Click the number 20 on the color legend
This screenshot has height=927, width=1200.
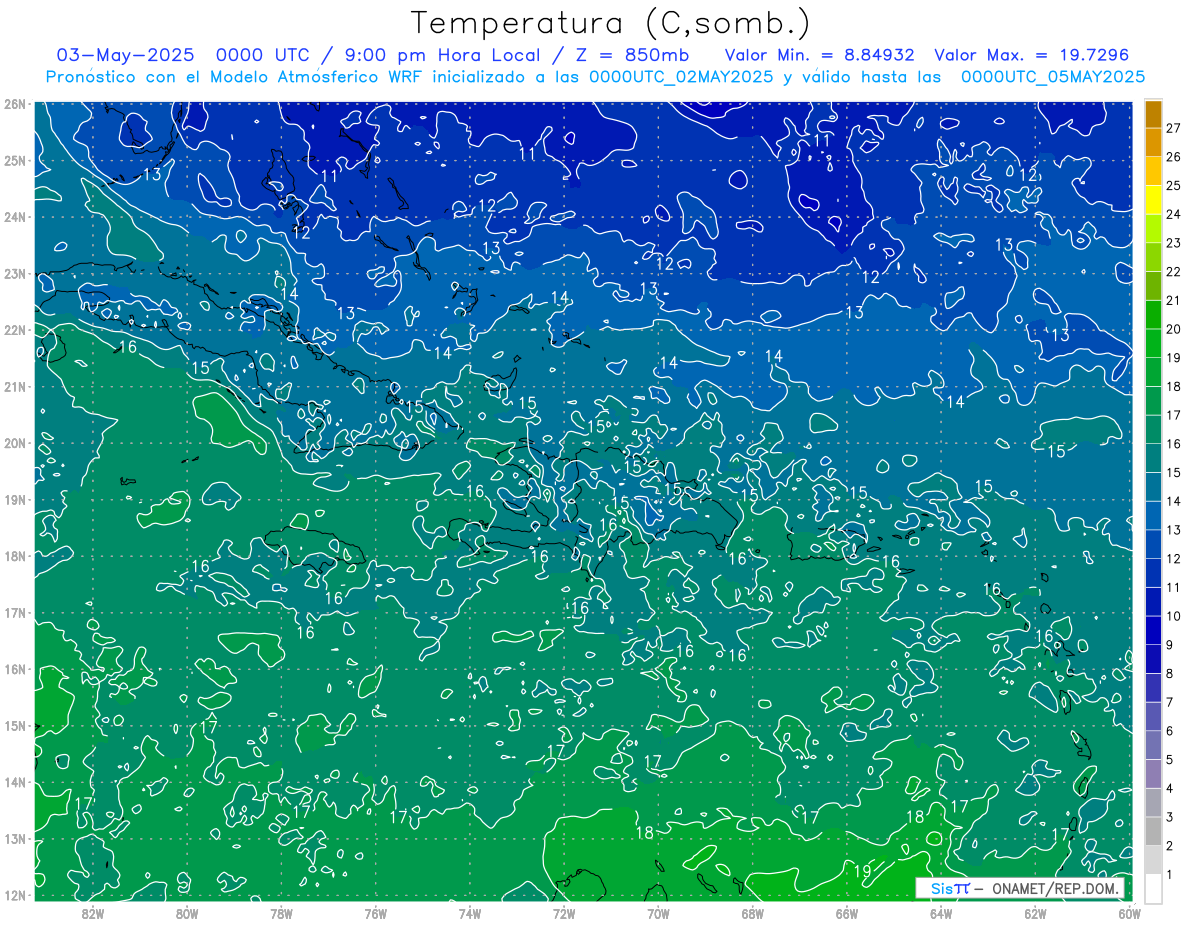tap(1173, 329)
